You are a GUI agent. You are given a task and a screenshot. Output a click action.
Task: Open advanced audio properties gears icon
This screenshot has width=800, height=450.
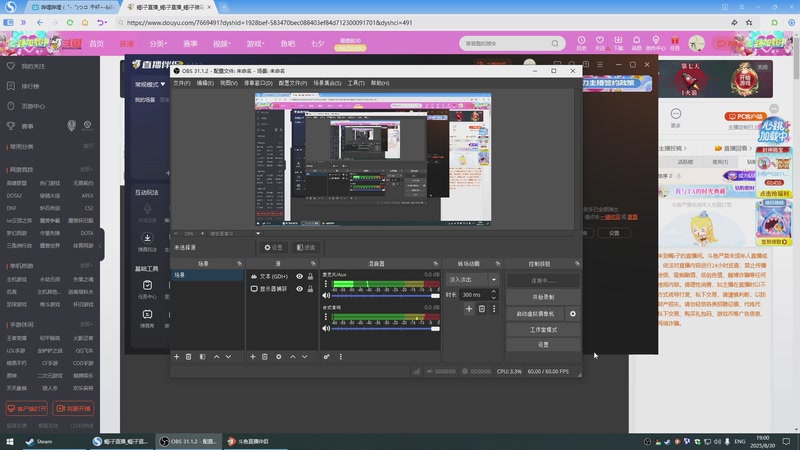pos(327,357)
